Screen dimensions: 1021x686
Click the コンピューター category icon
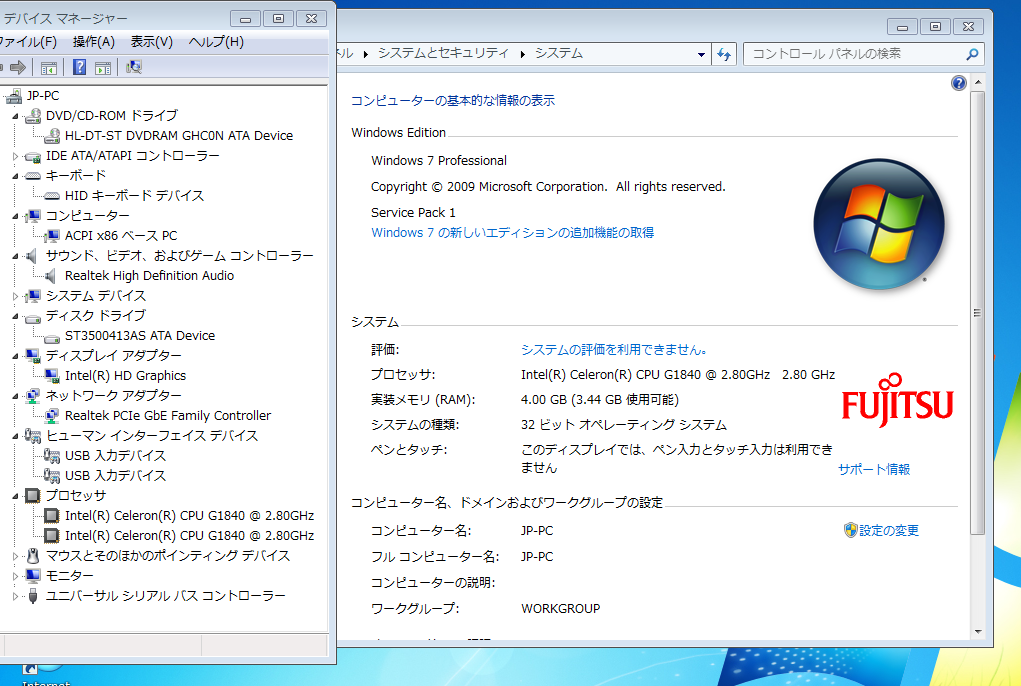pyautogui.click(x=33, y=216)
